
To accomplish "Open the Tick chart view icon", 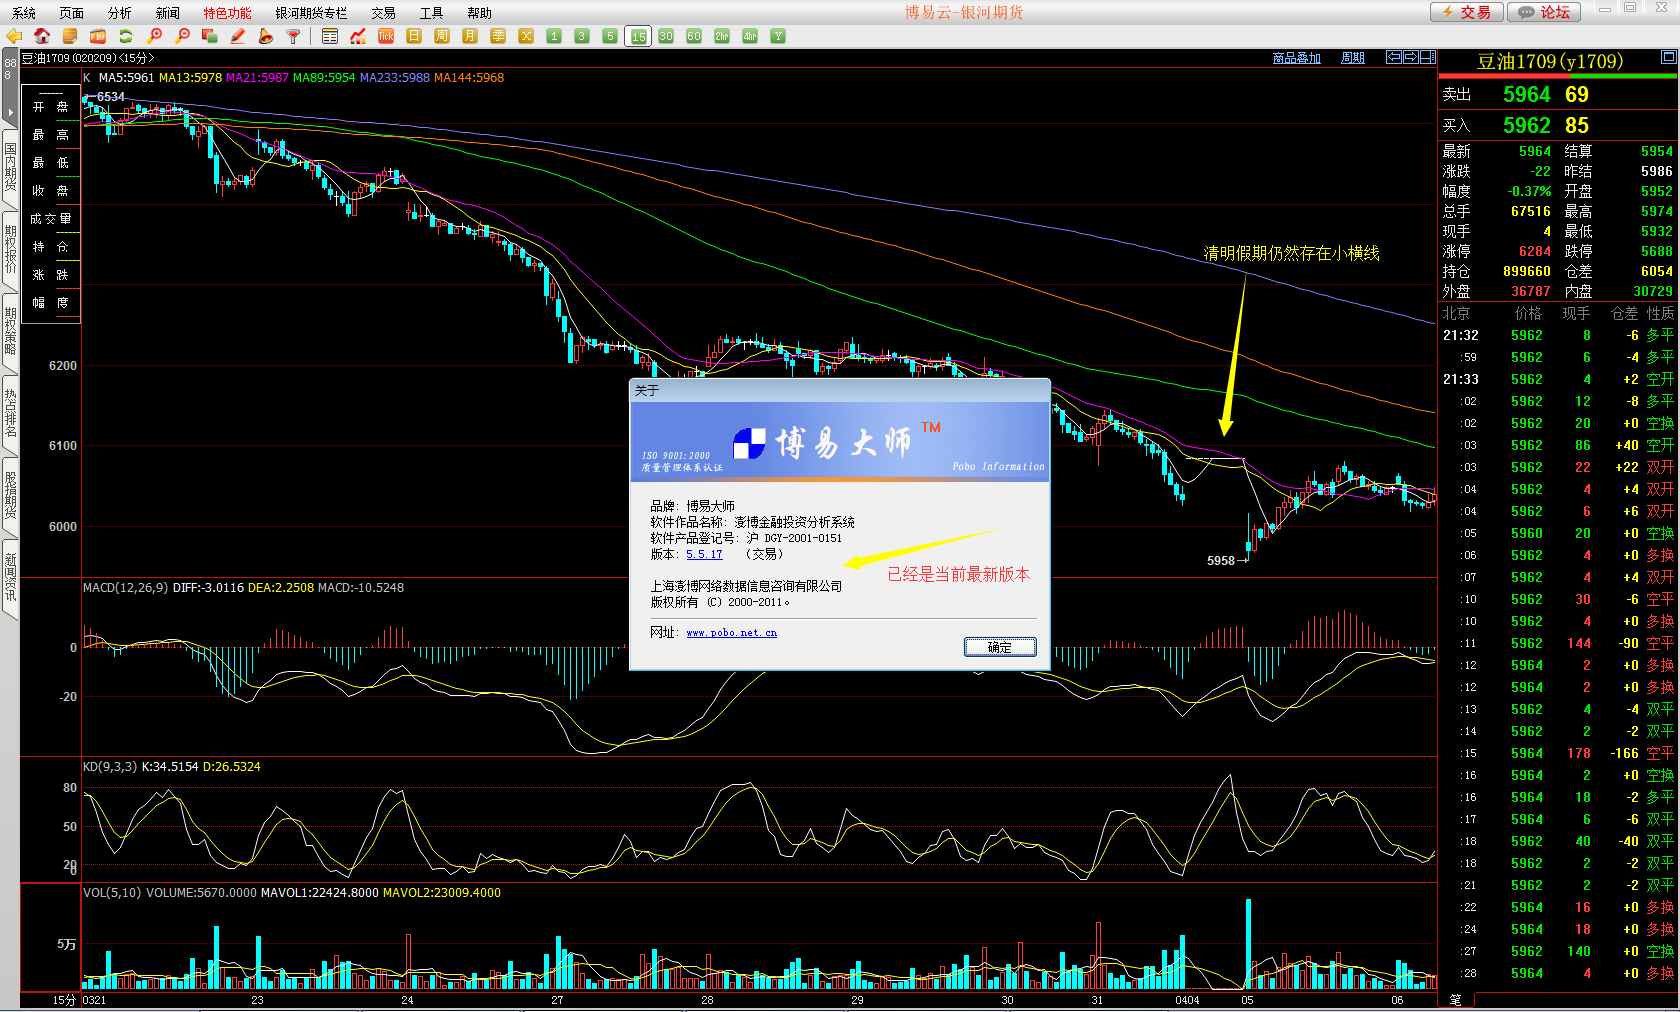I will (386, 36).
